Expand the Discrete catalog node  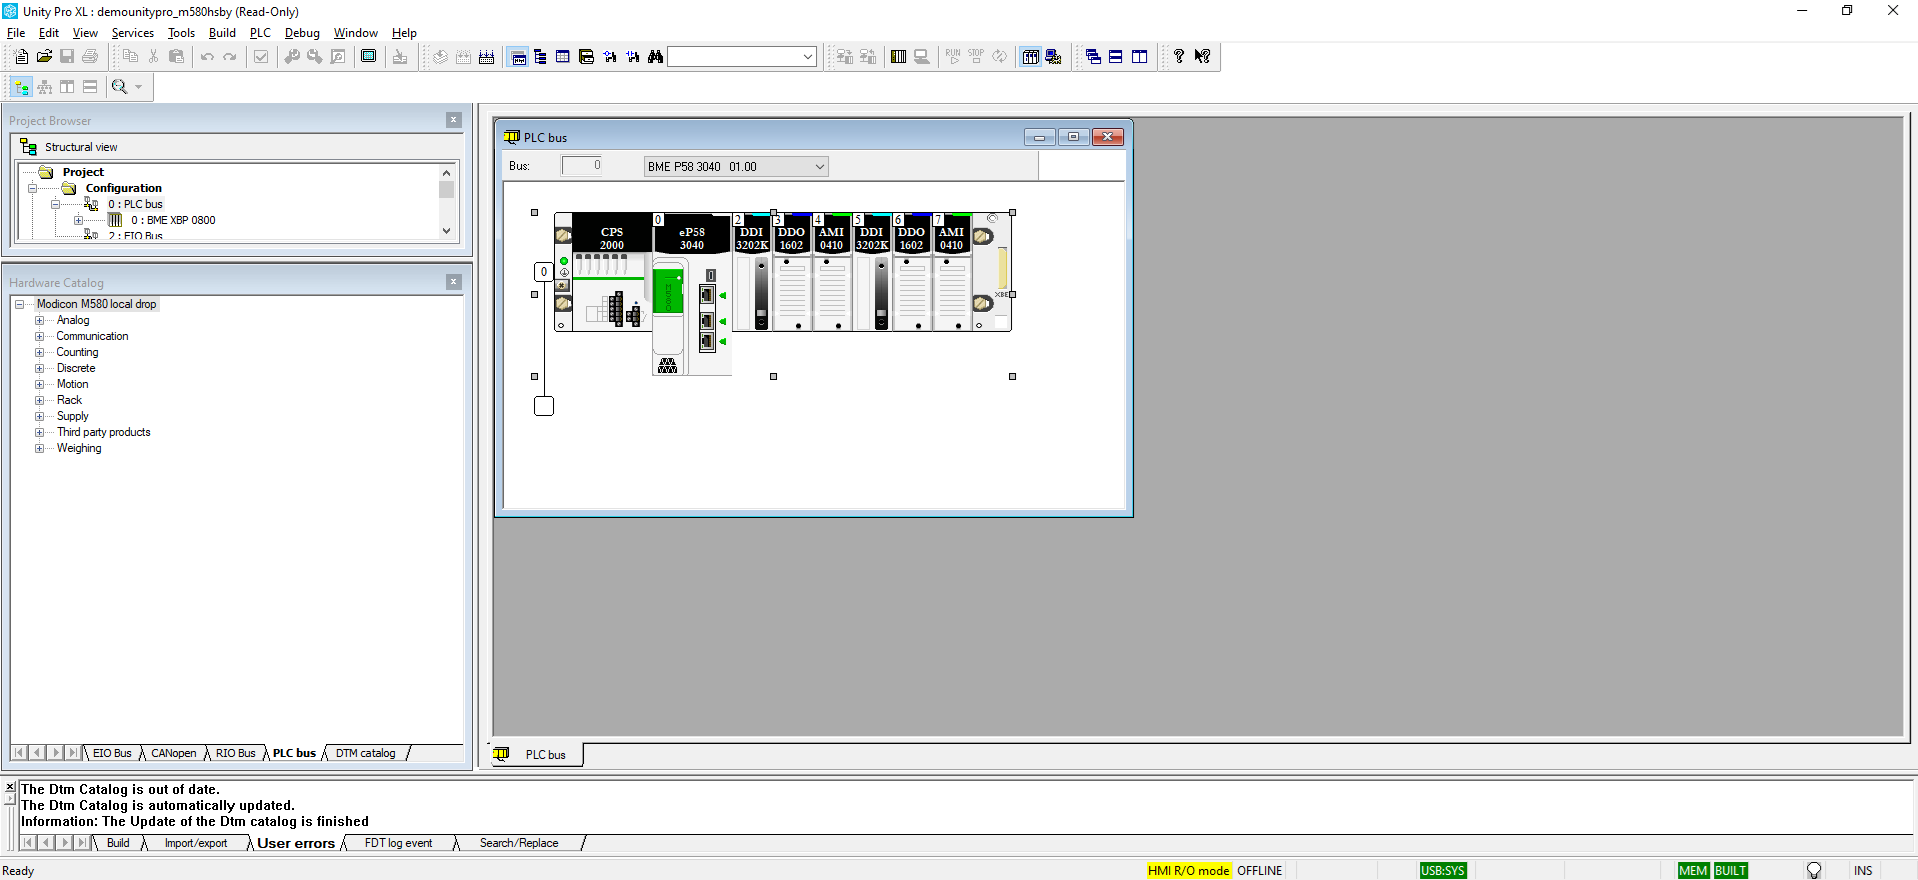coord(40,368)
